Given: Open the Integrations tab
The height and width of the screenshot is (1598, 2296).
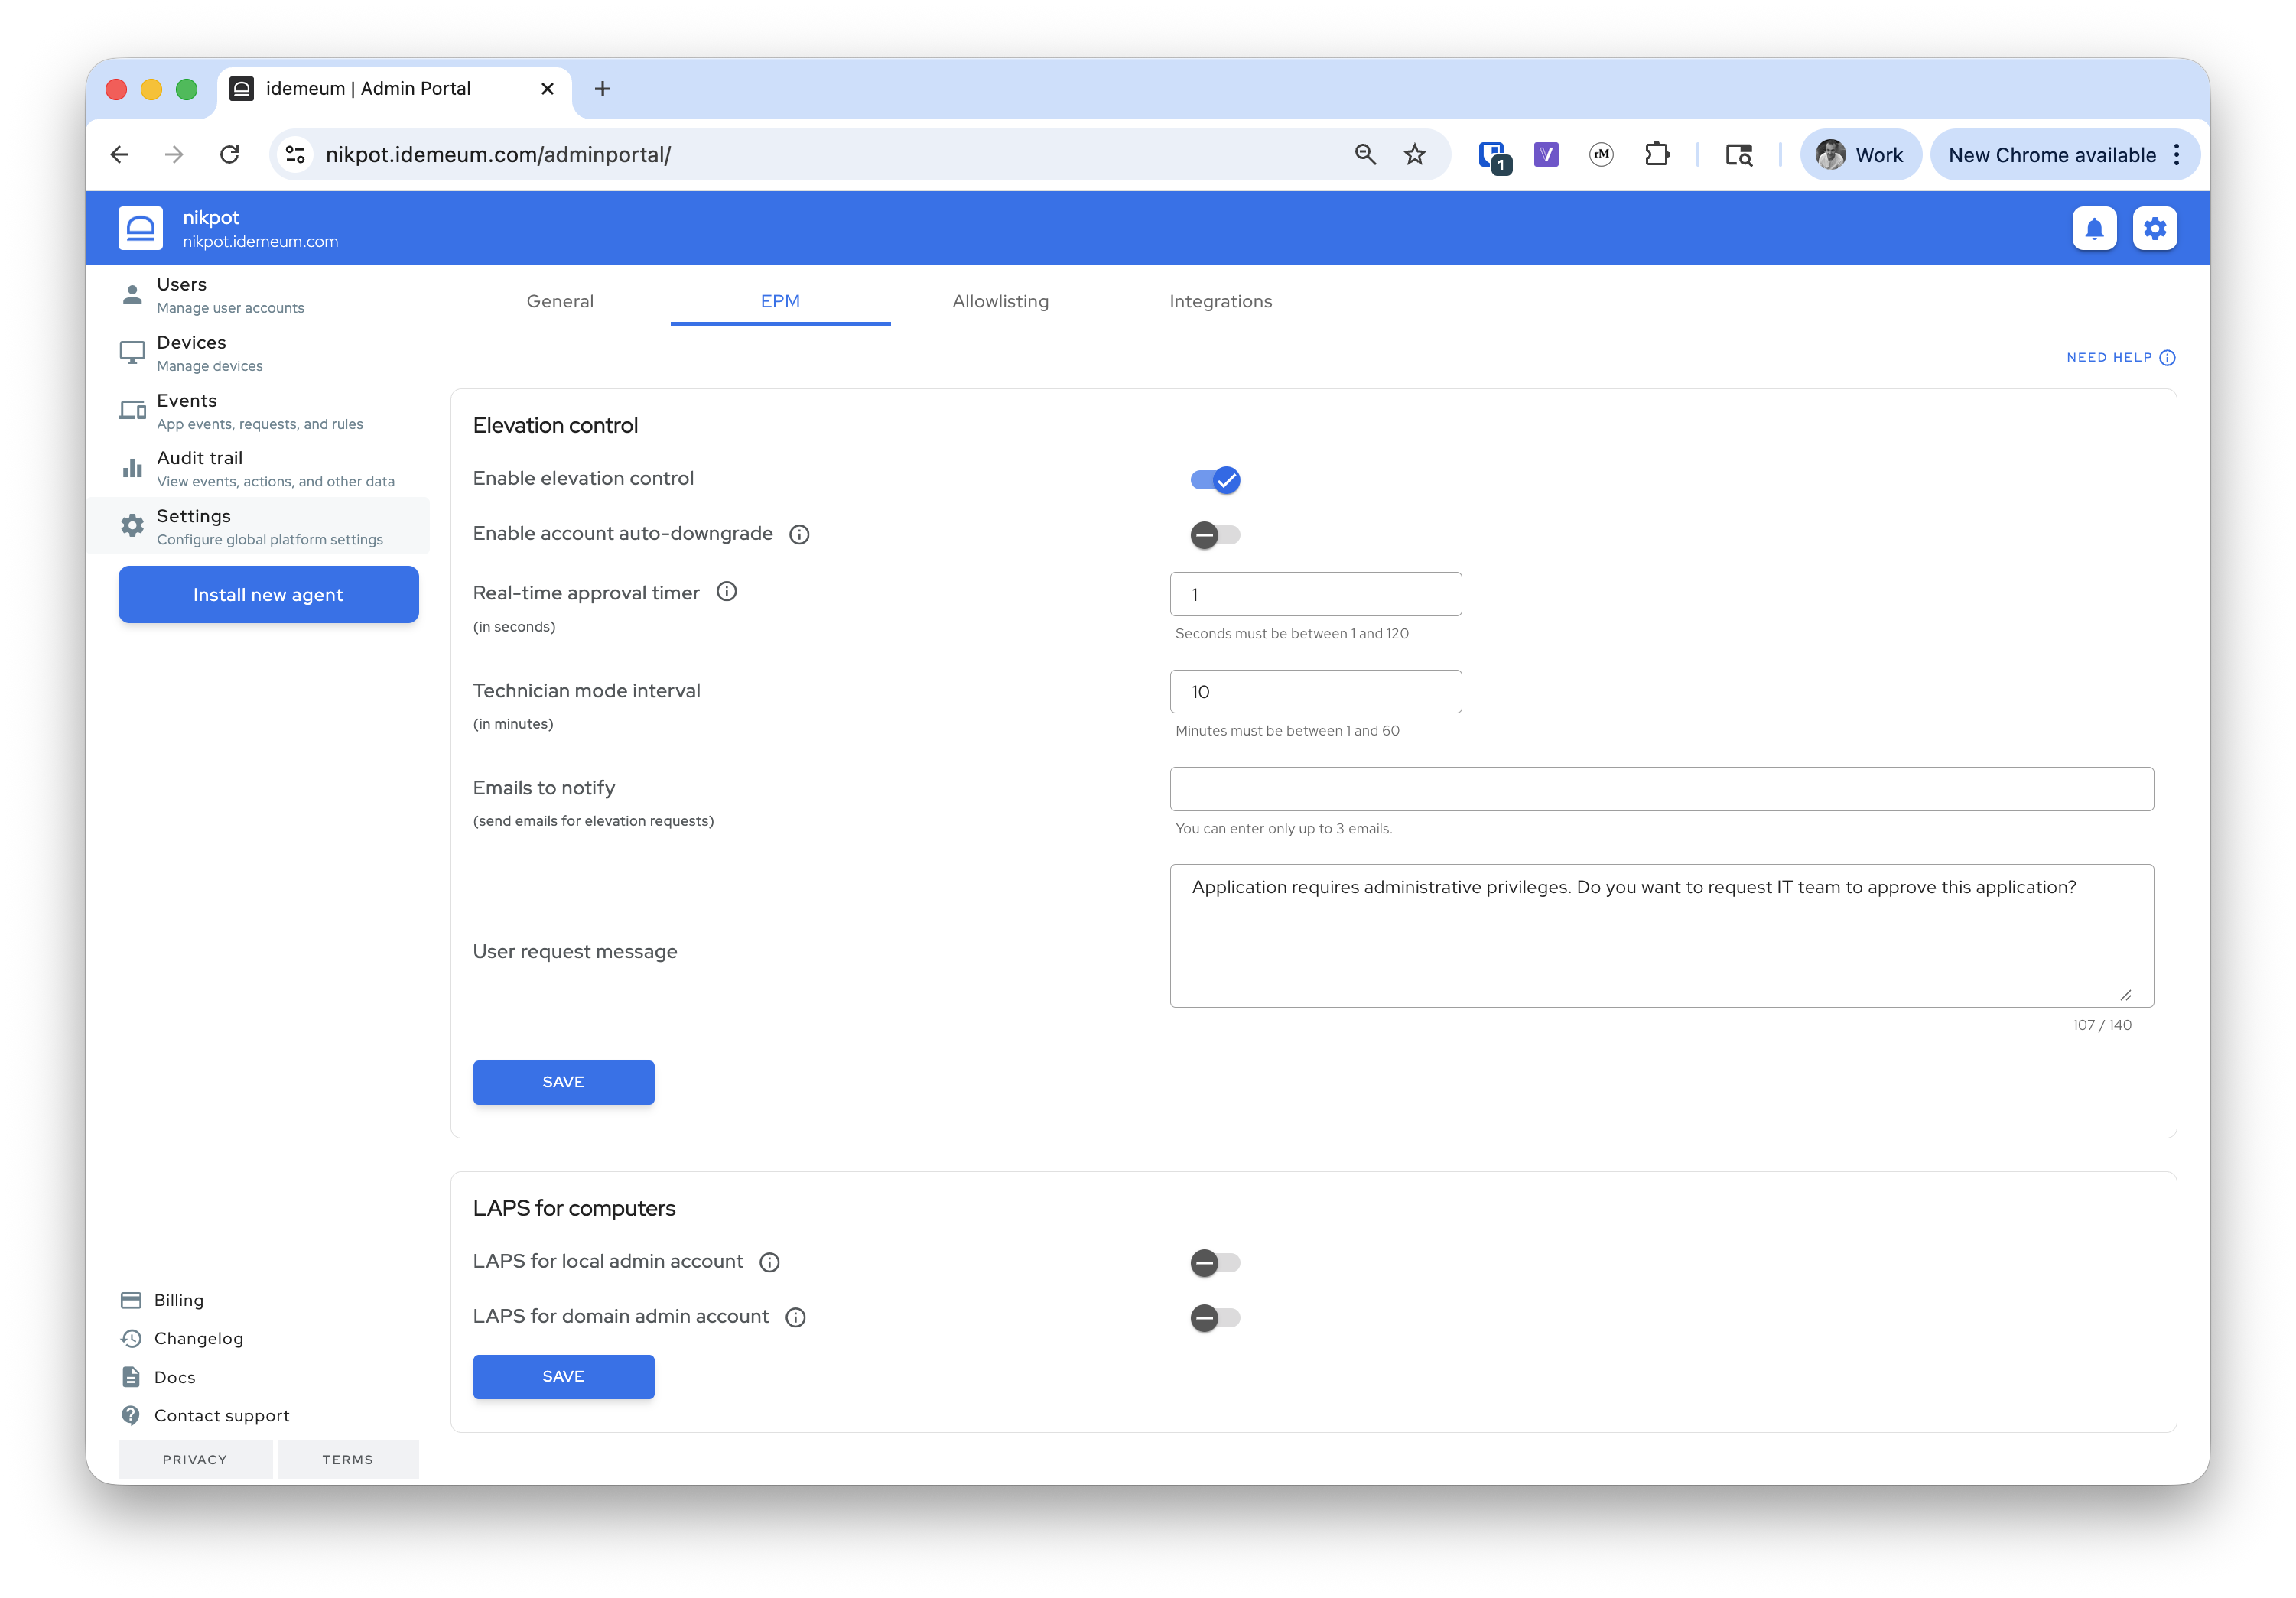Looking at the screenshot, I should coord(1220,301).
